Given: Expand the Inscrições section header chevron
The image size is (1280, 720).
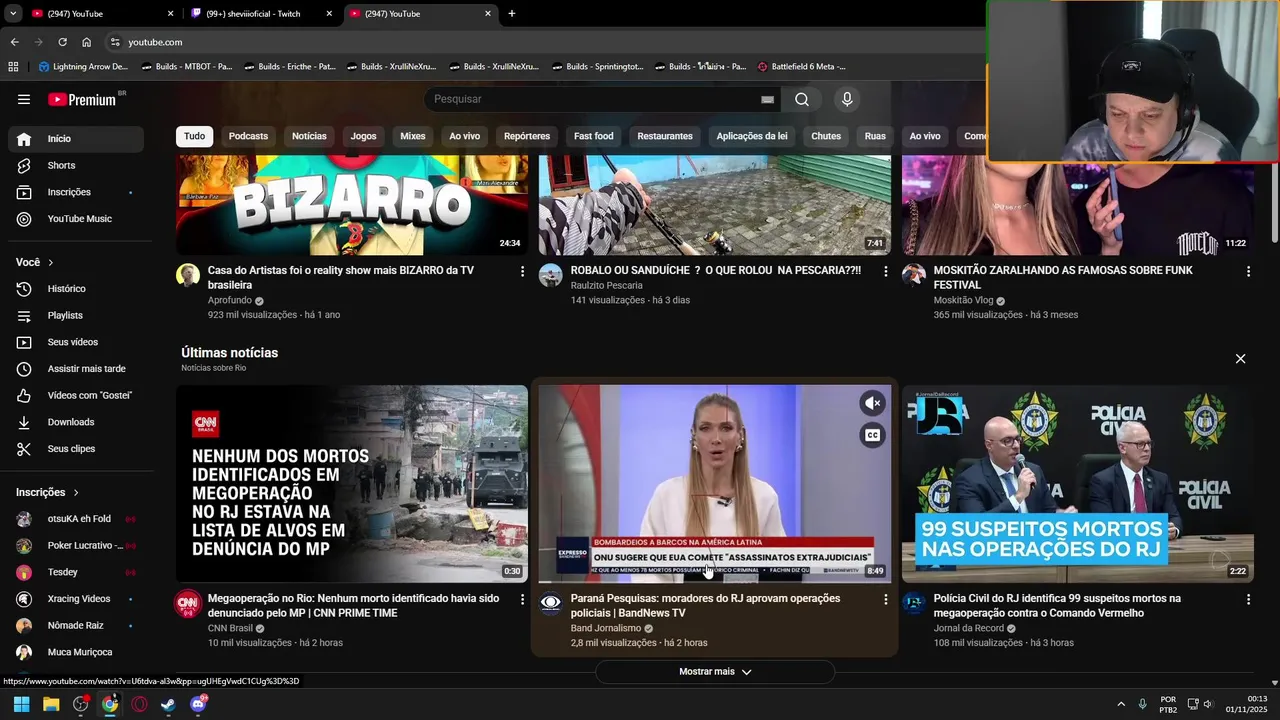Looking at the screenshot, I should pos(75,492).
